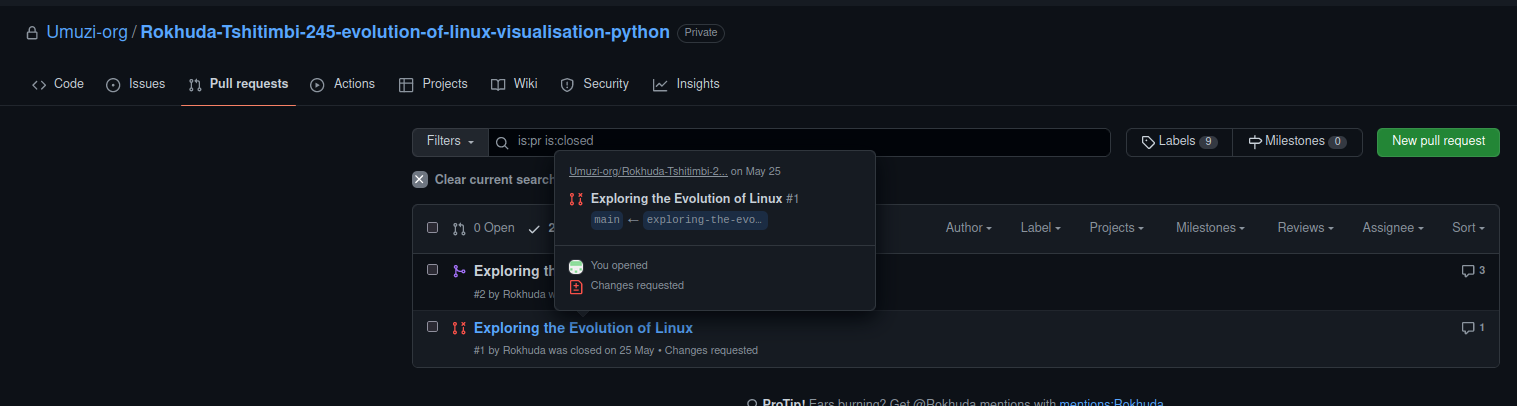Click the merged icon for PR #2

click(x=459, y=271)
